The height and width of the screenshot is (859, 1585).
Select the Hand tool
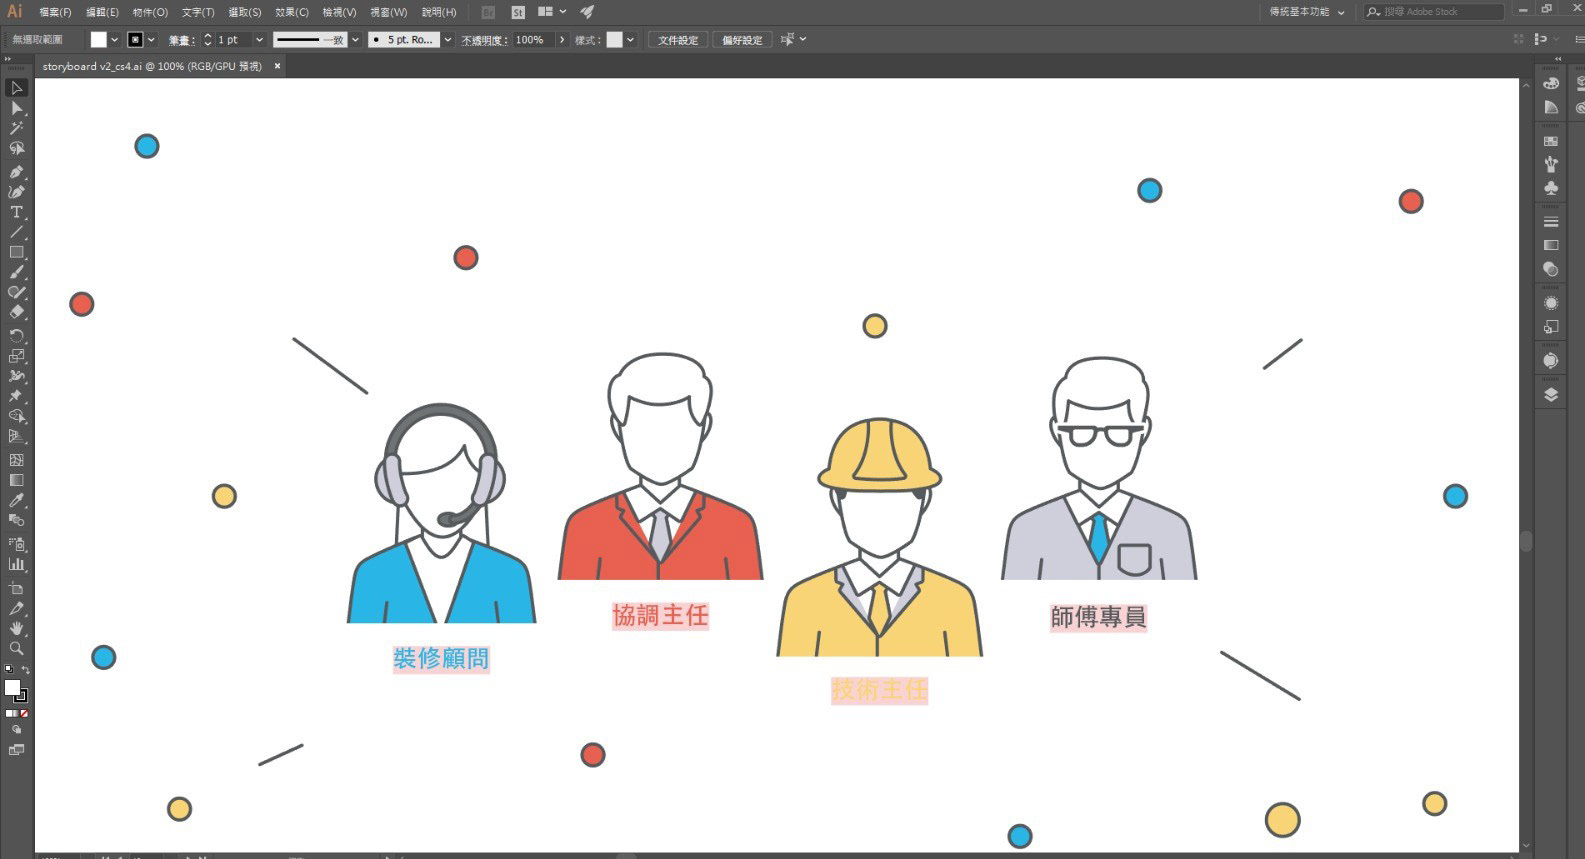click(16, 628)
